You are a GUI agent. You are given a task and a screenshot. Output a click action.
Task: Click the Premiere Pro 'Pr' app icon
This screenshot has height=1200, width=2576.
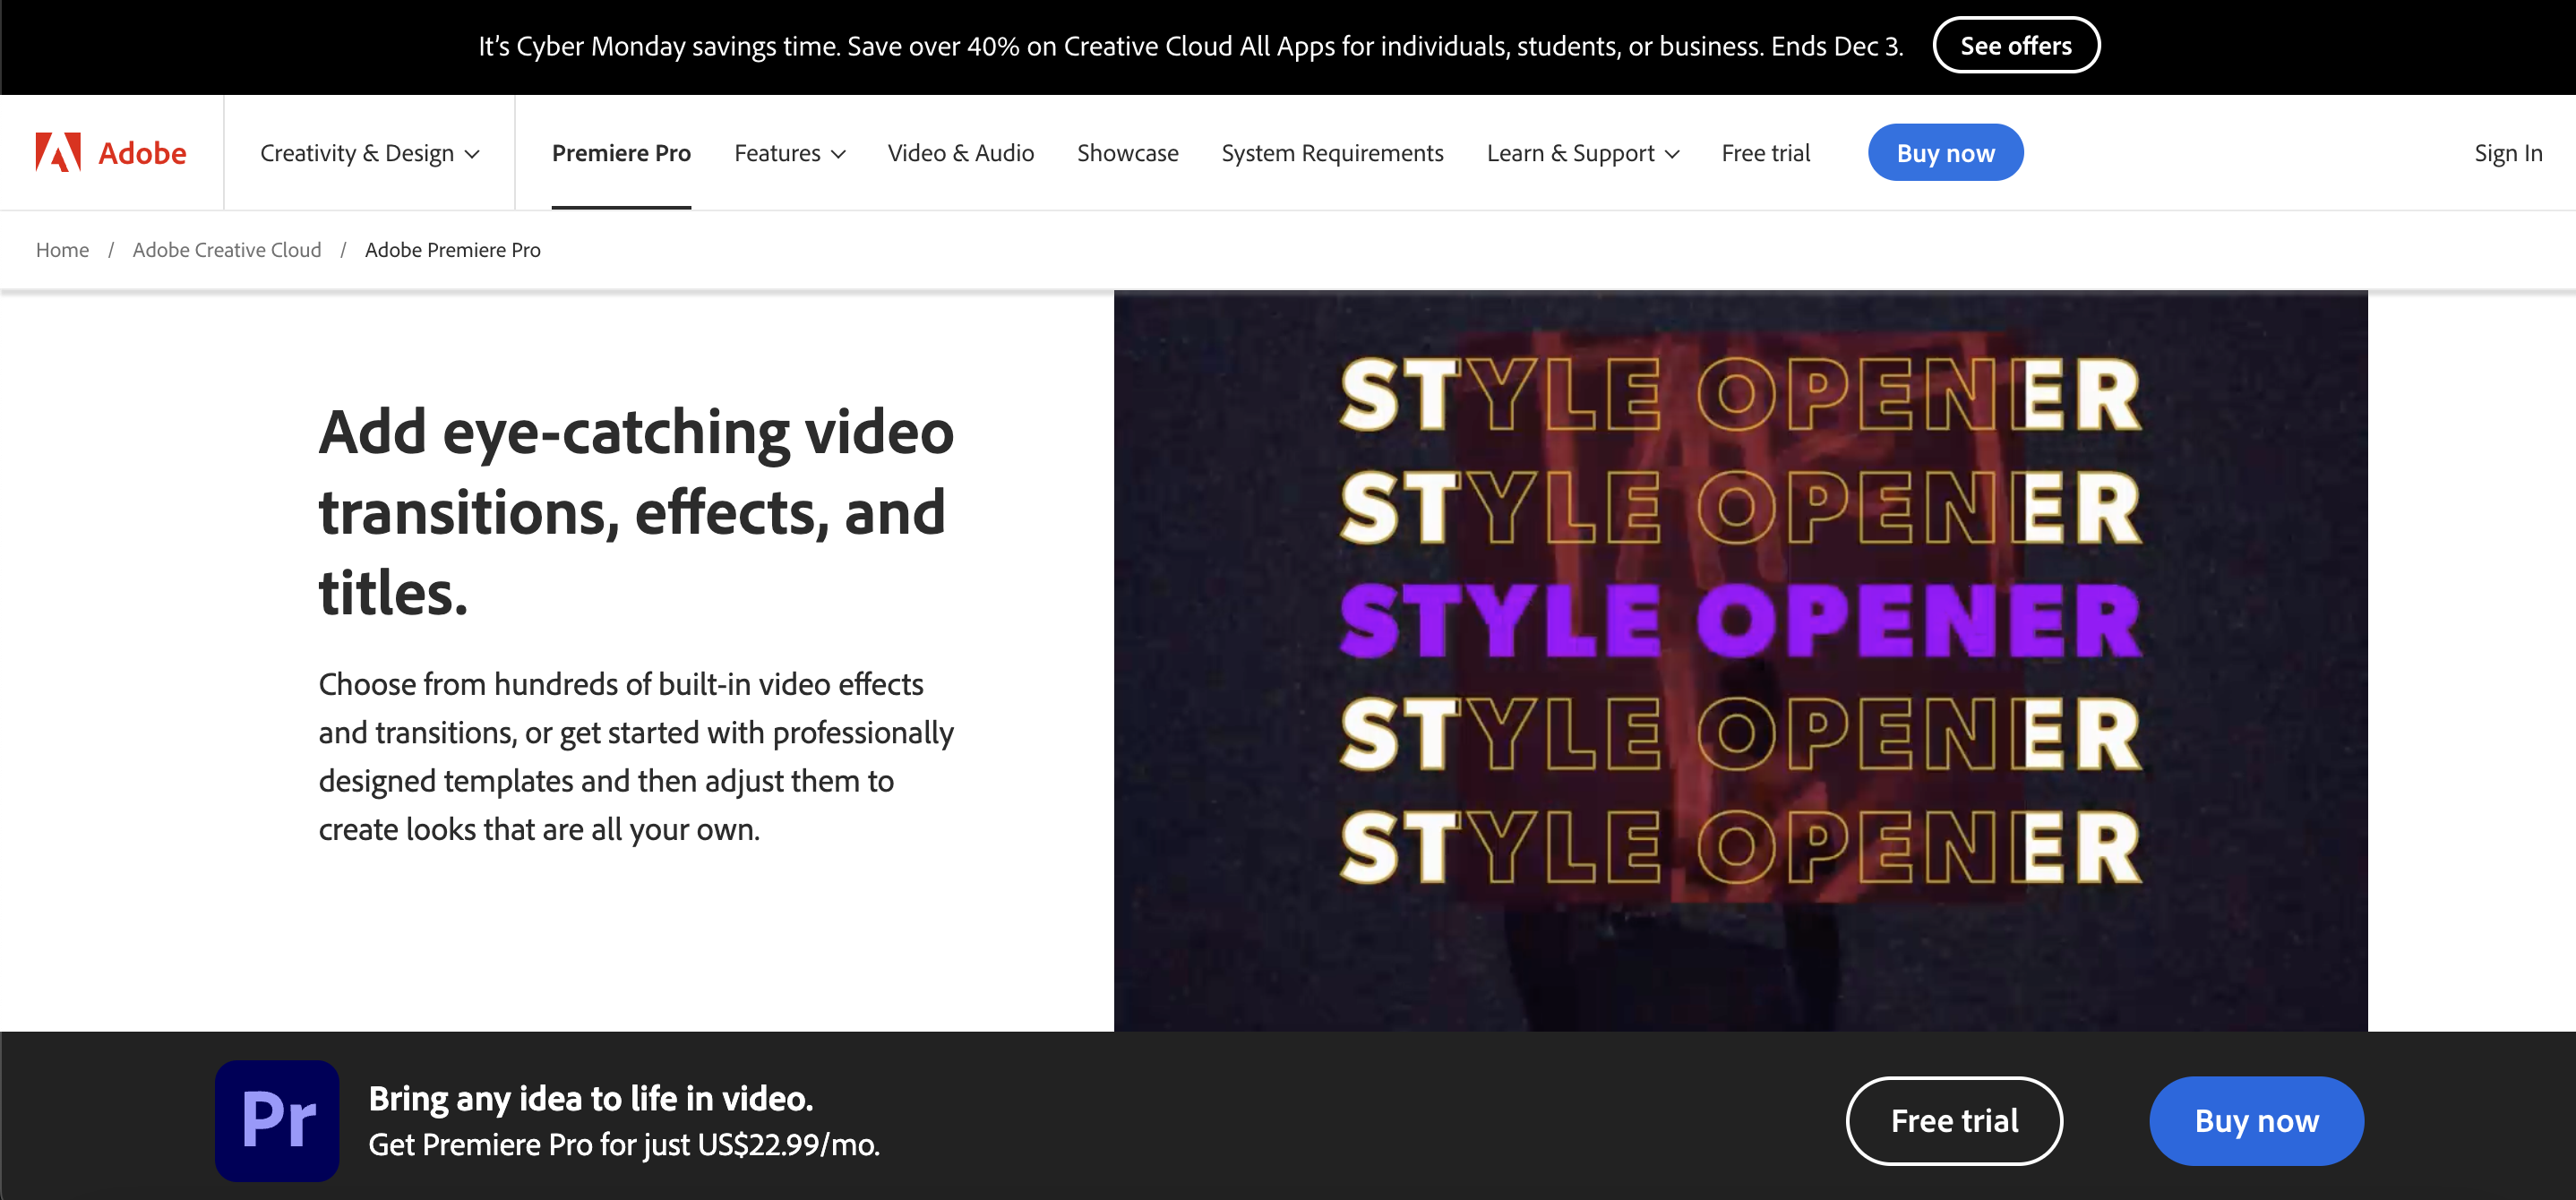click(x=277, y=1120)
